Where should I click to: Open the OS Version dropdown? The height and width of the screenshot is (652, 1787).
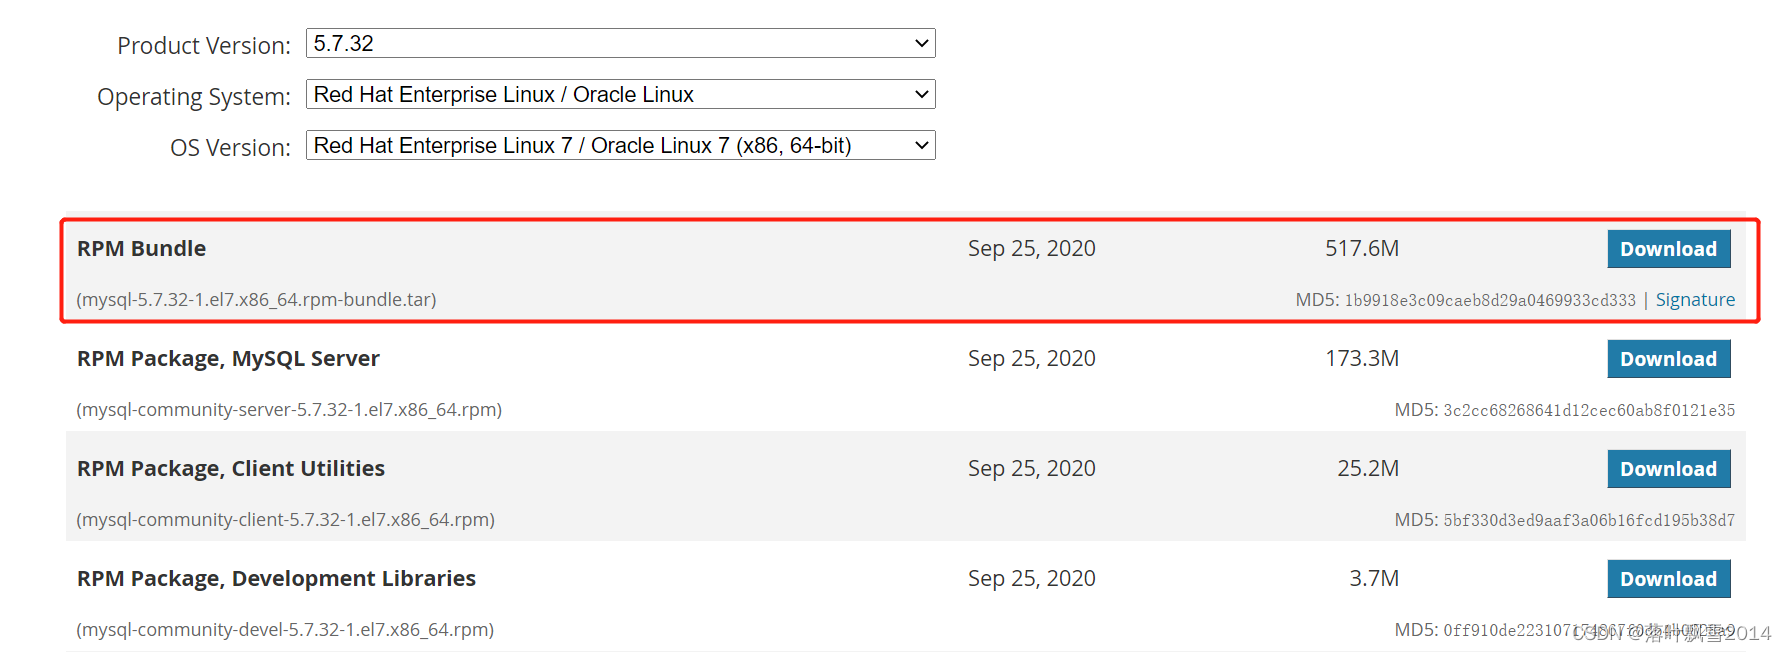[x=620, y=145]
